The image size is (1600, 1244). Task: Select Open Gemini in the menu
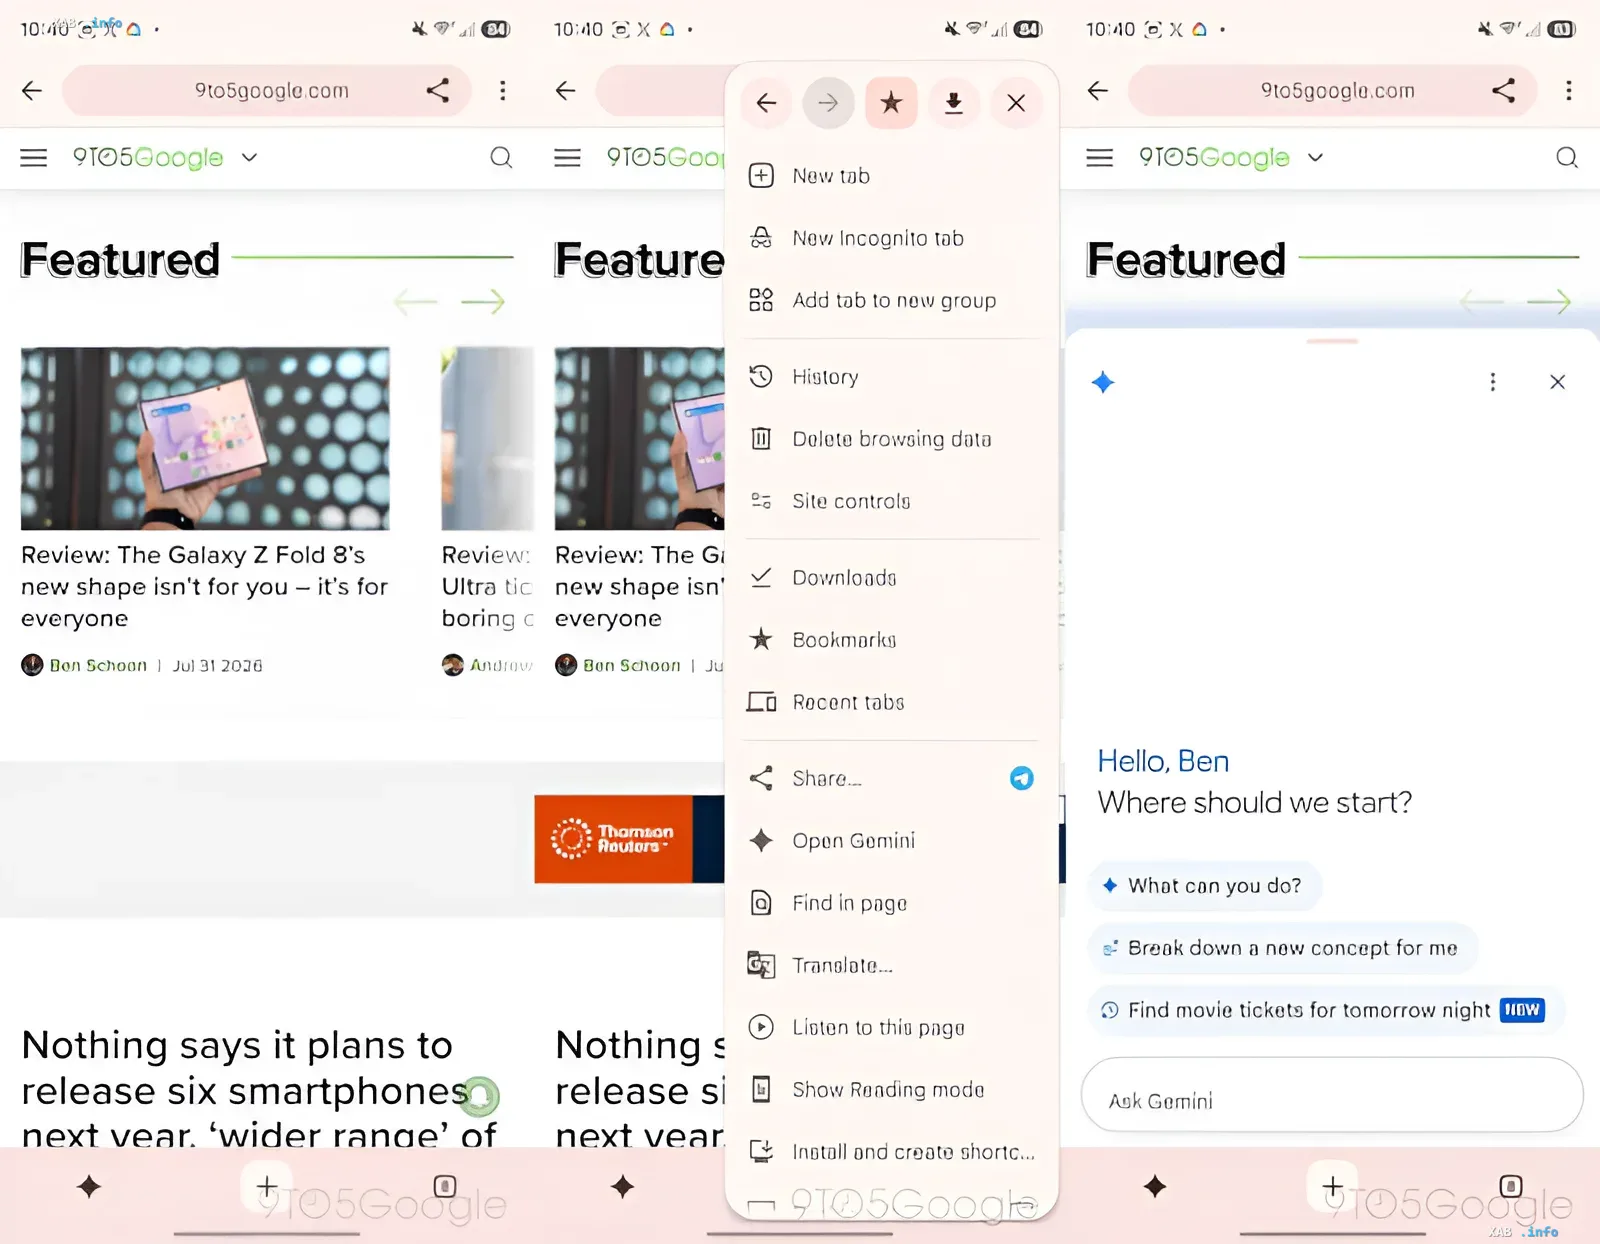click(x=891, y=841)
